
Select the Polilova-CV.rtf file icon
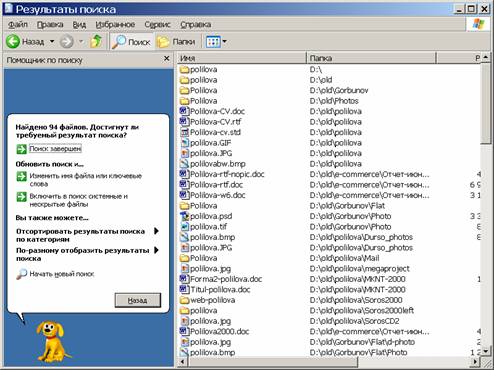[x=184, y=122]
